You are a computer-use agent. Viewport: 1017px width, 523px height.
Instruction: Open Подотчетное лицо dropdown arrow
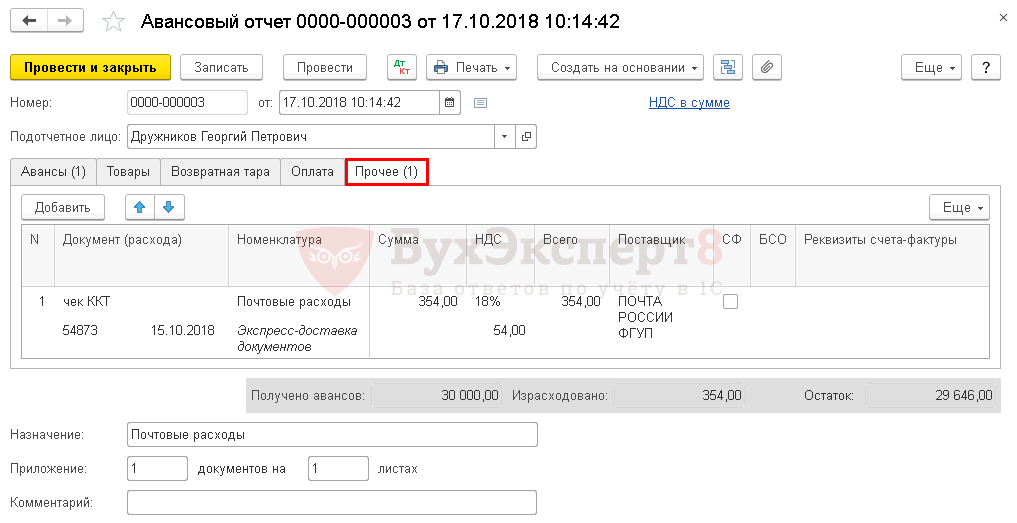(505, 137)
